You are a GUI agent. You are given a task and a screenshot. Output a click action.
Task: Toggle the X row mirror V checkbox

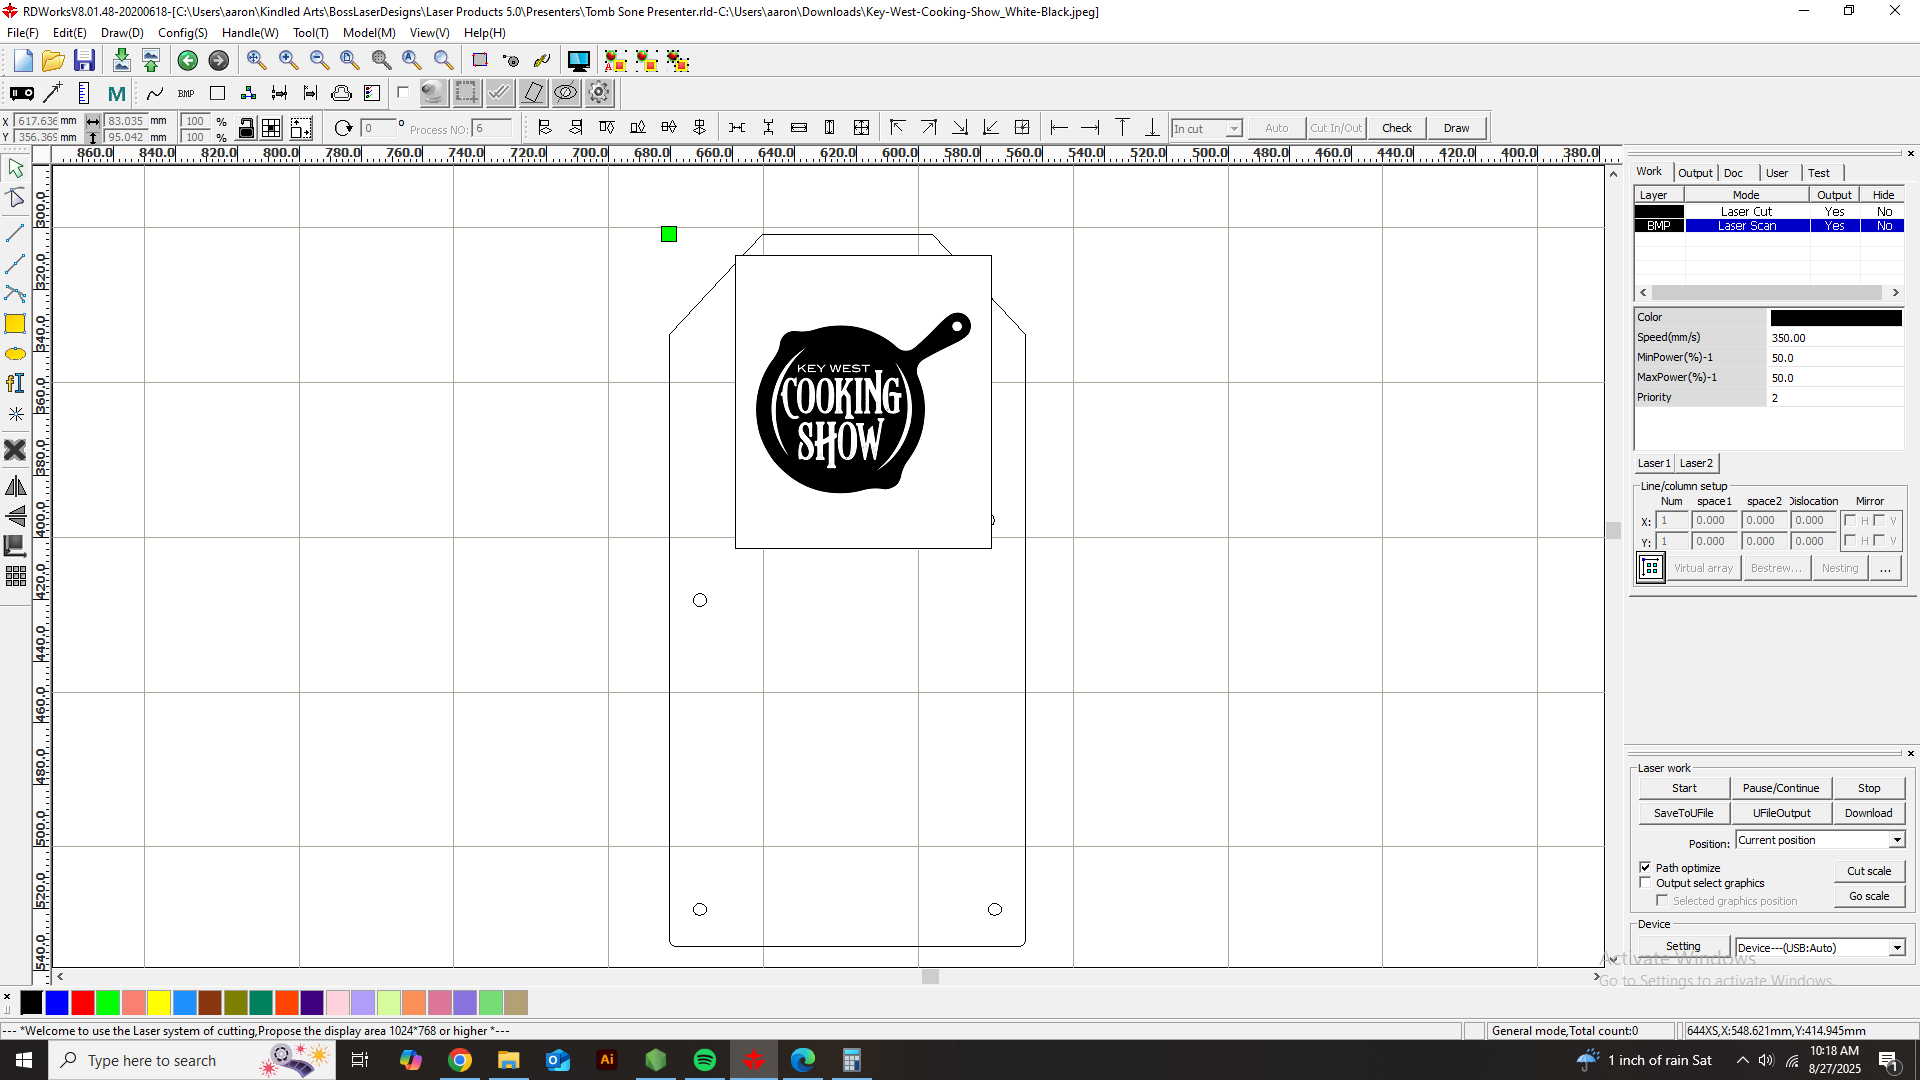1879,520
